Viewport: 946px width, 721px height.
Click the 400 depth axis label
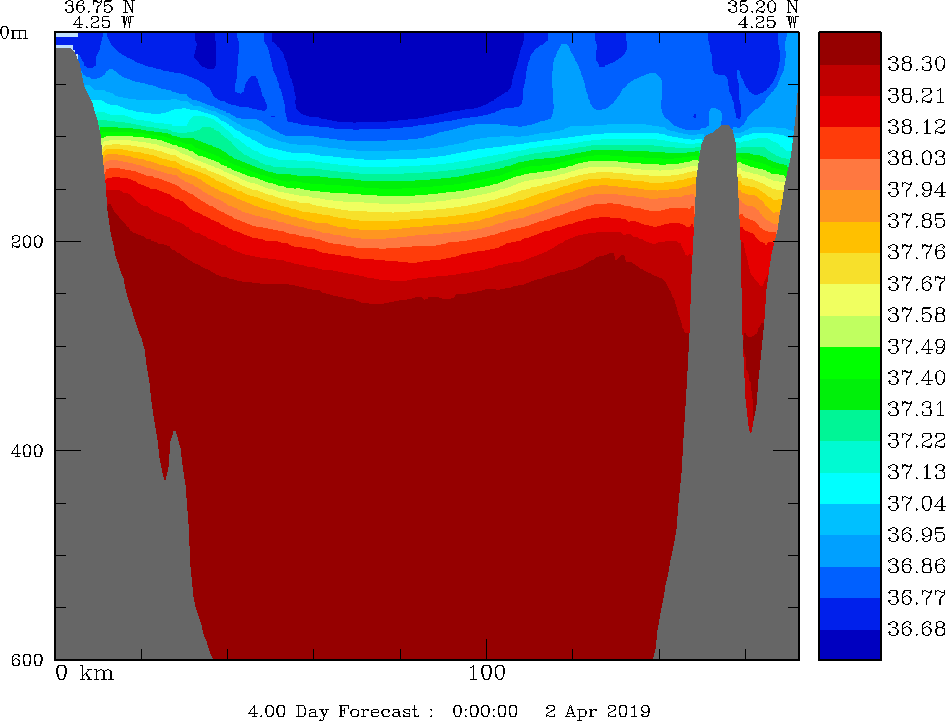point(27,451)
